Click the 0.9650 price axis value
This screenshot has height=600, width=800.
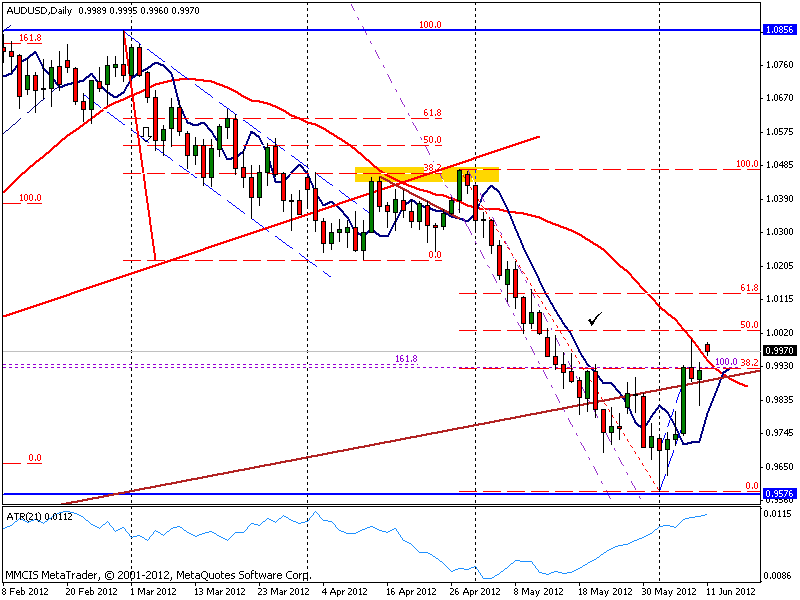point(780,466)
